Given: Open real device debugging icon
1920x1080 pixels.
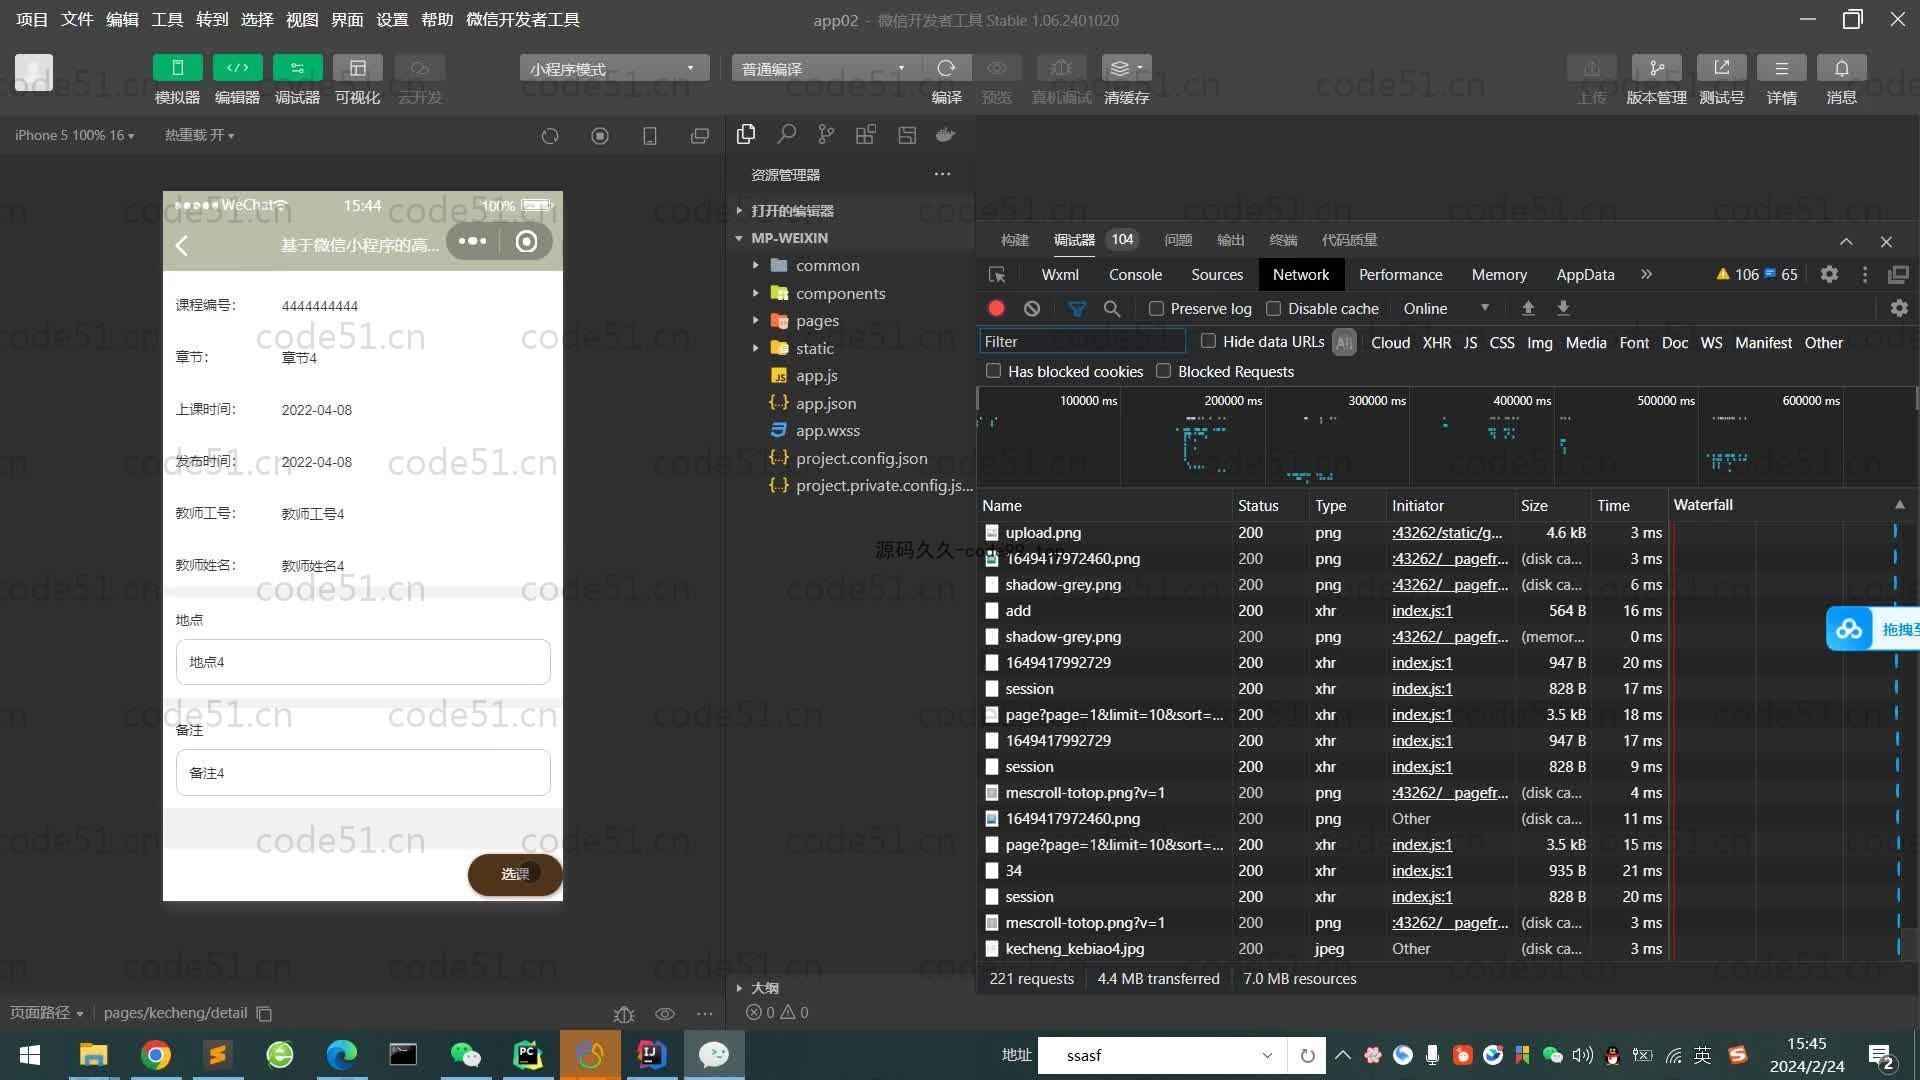Looking at the screenshot, I should pyautogui.click(x=1061, y=68).
